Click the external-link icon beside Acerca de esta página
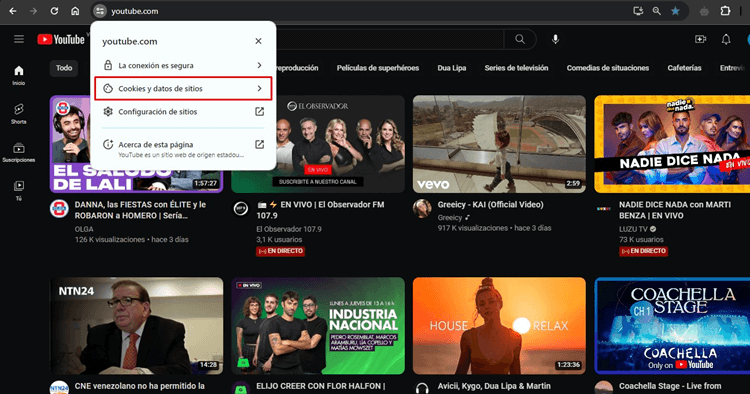Viewport: 750px width, 394px height. pyautogui.click(x=259, y=144)
